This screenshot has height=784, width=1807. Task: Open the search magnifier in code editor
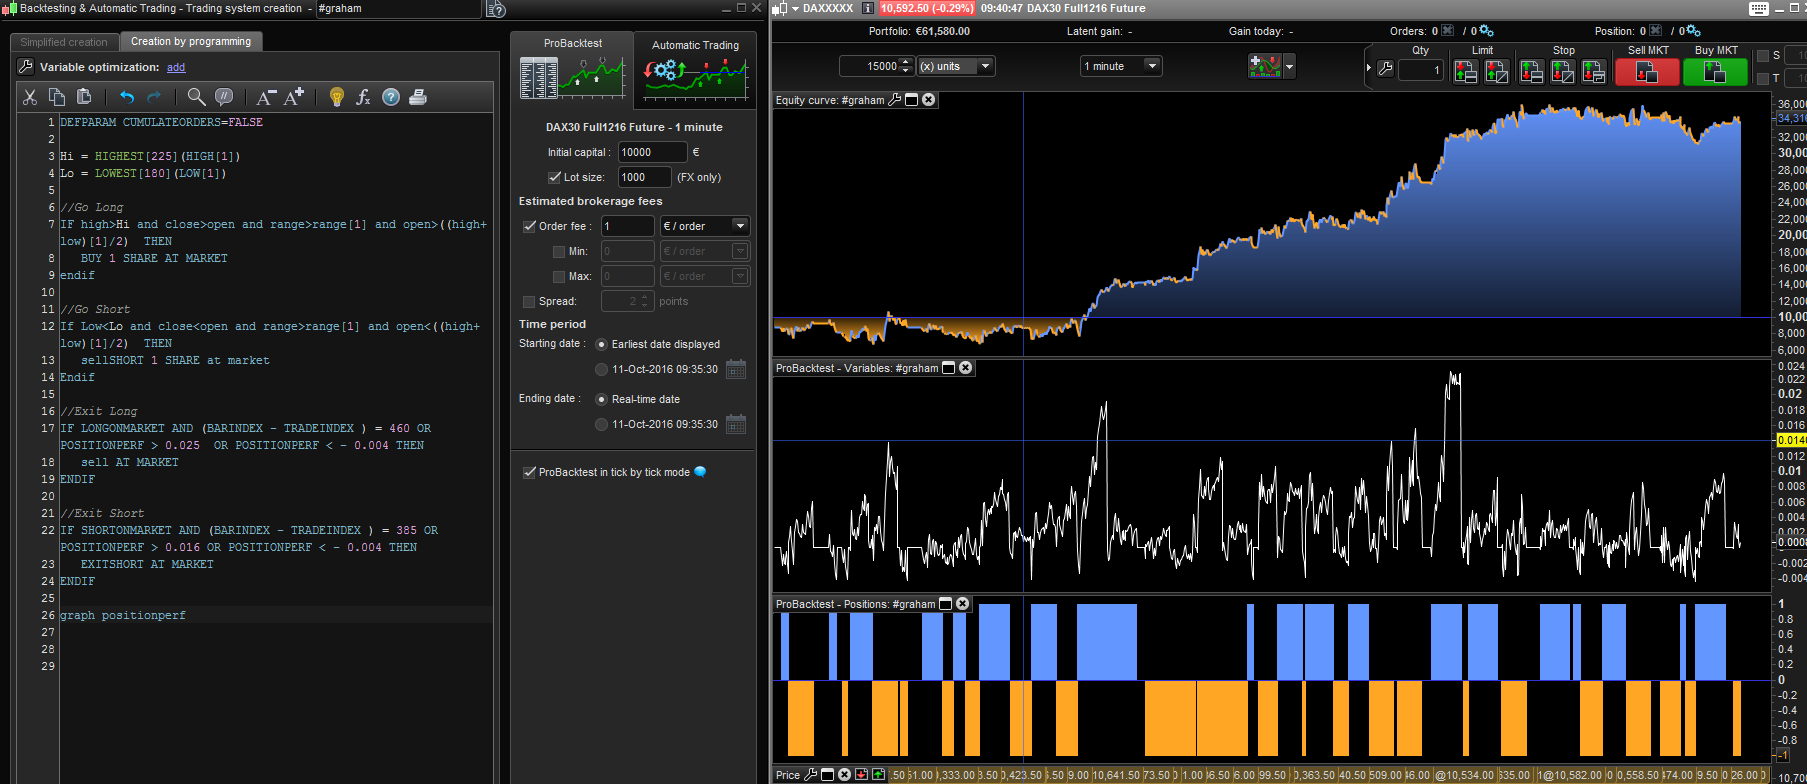pos(196,97)
